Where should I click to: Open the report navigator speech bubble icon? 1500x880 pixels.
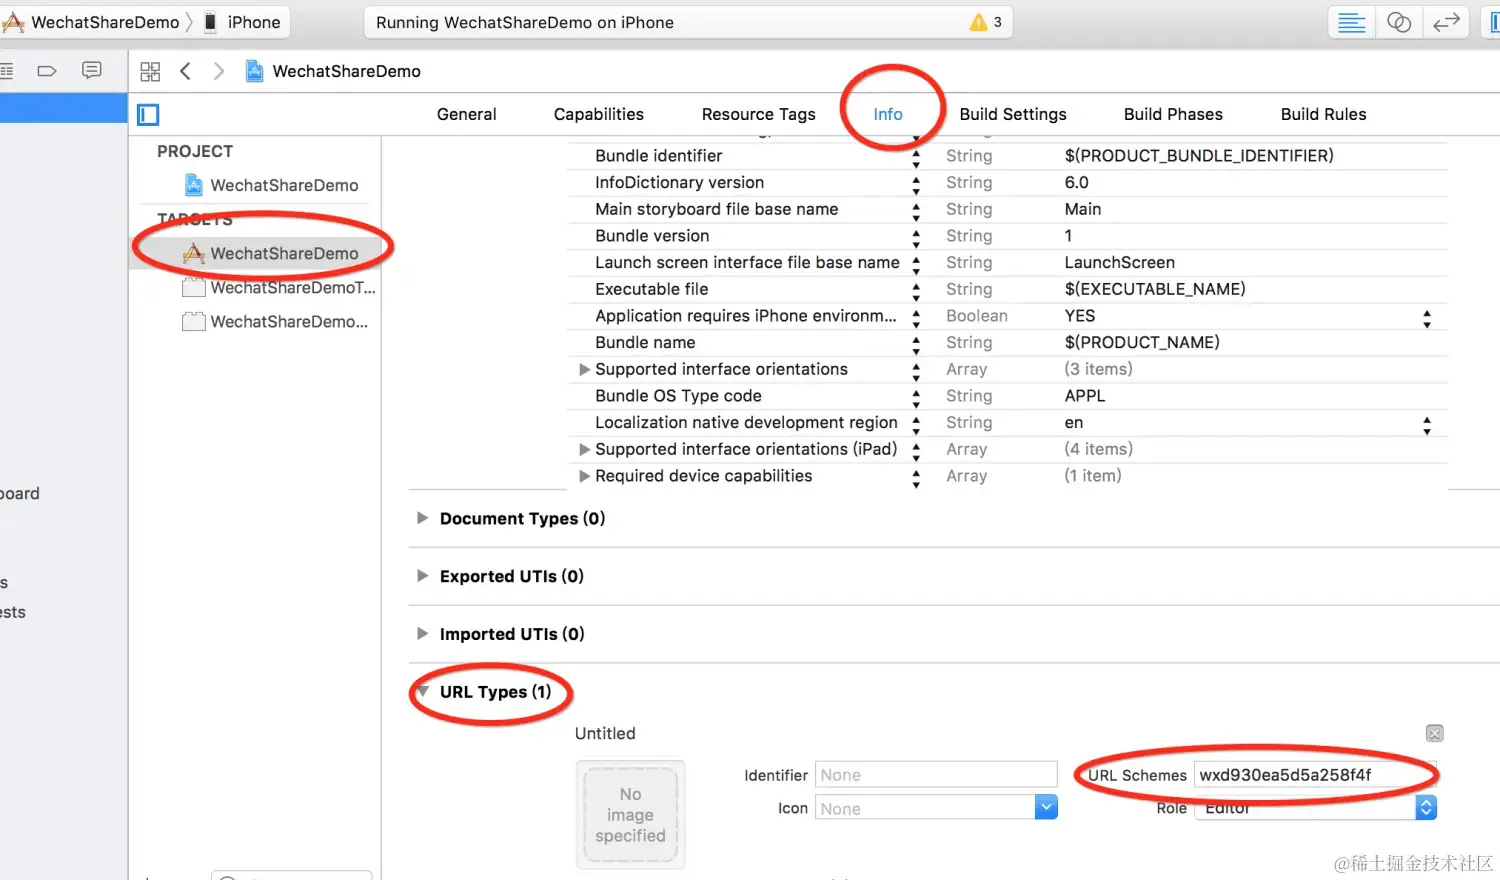pos(92,70)
